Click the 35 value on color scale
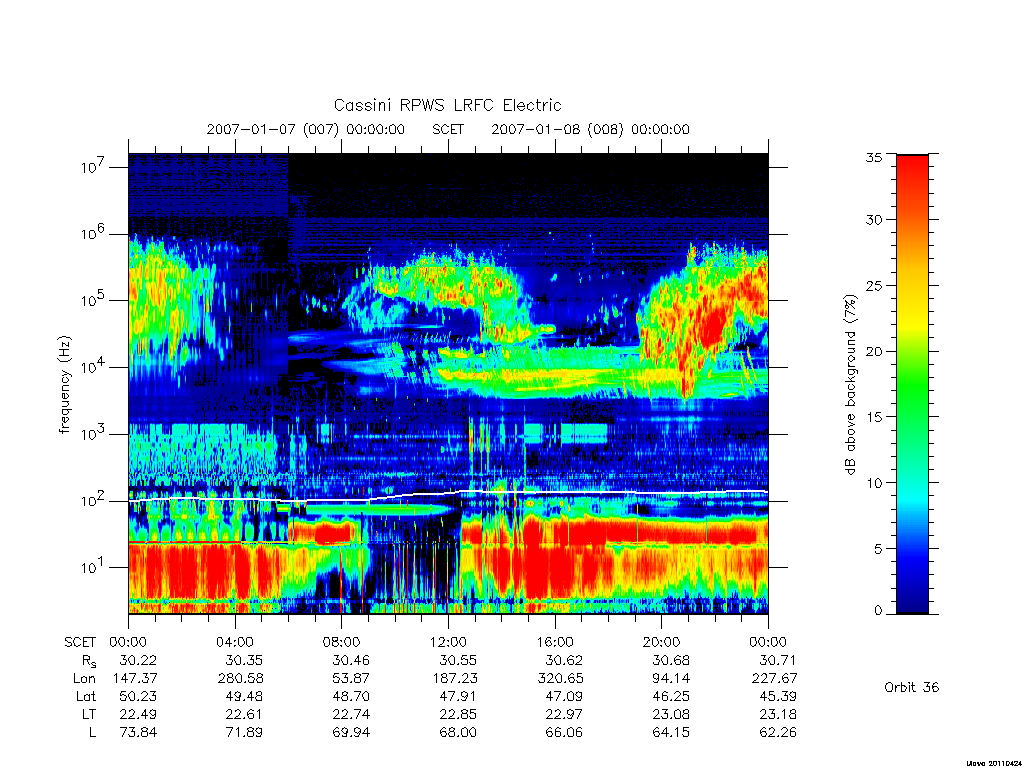 tap(874, 157)
